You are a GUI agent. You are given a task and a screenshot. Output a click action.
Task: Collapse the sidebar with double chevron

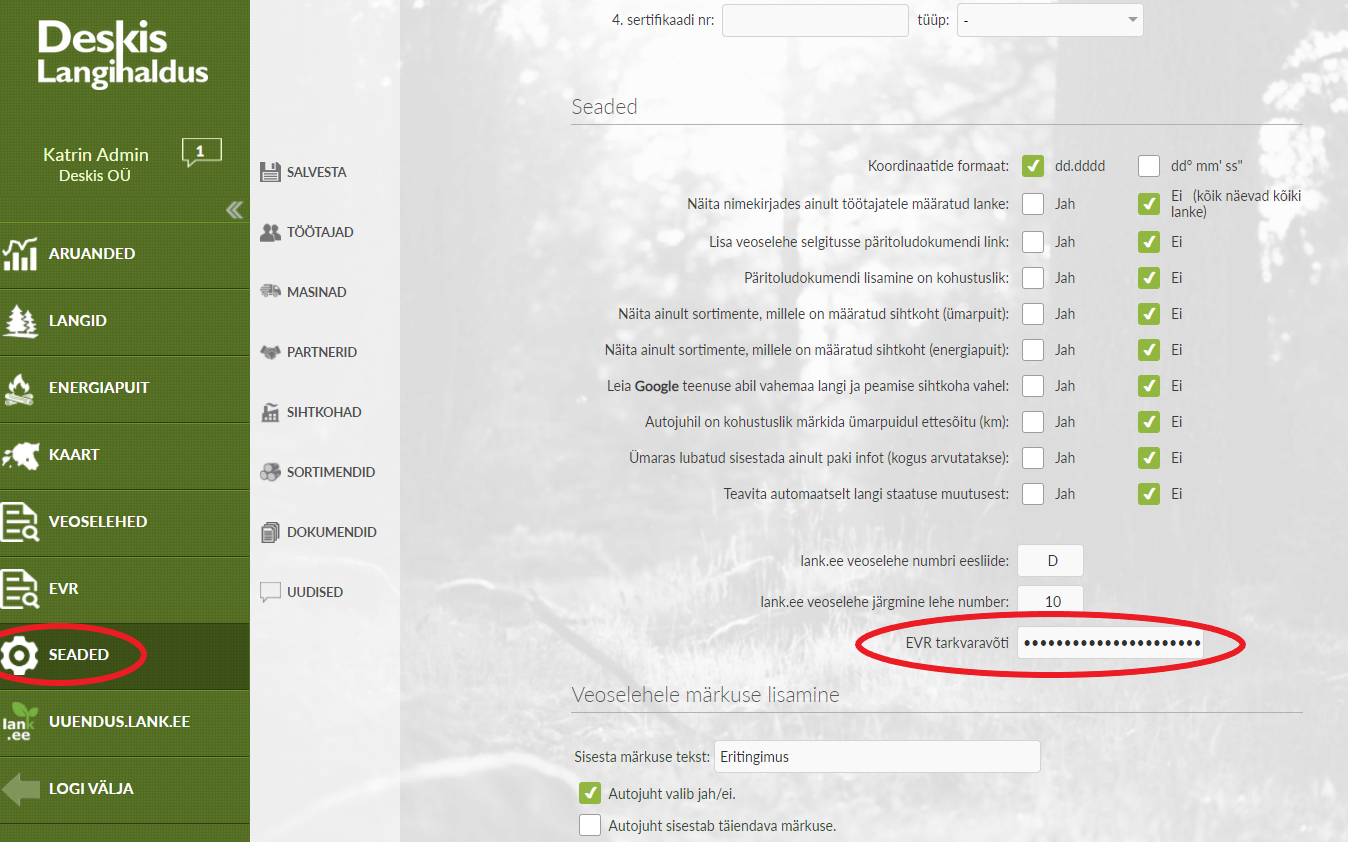[x=234, y=209]
